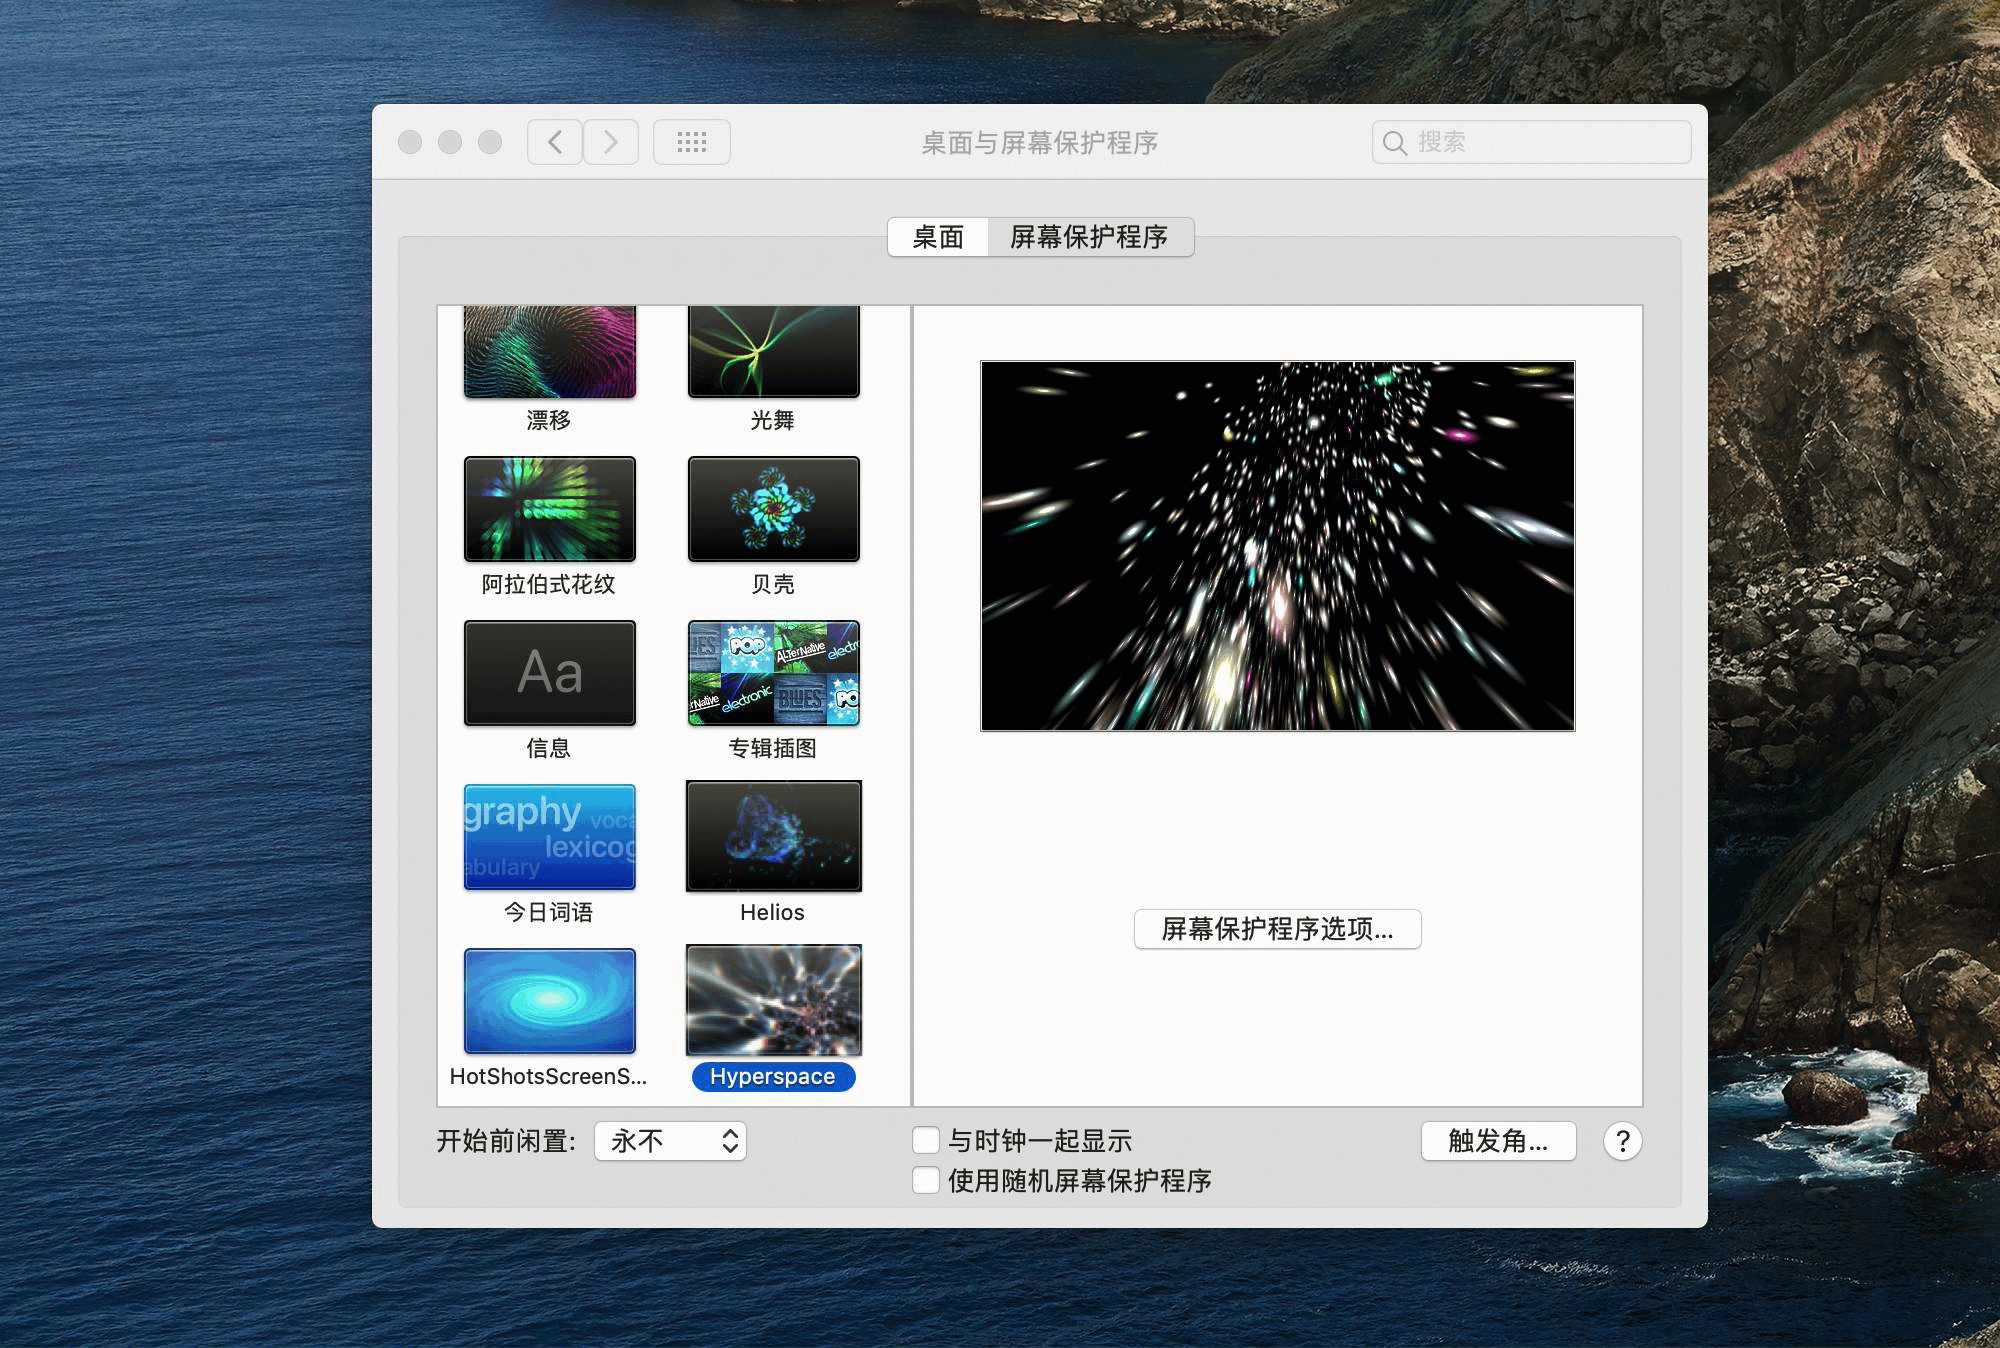Choose the 光舞 screen saver thumbnail
This screenshot has width=2000, height=1348.
click(x=773, y=352)
